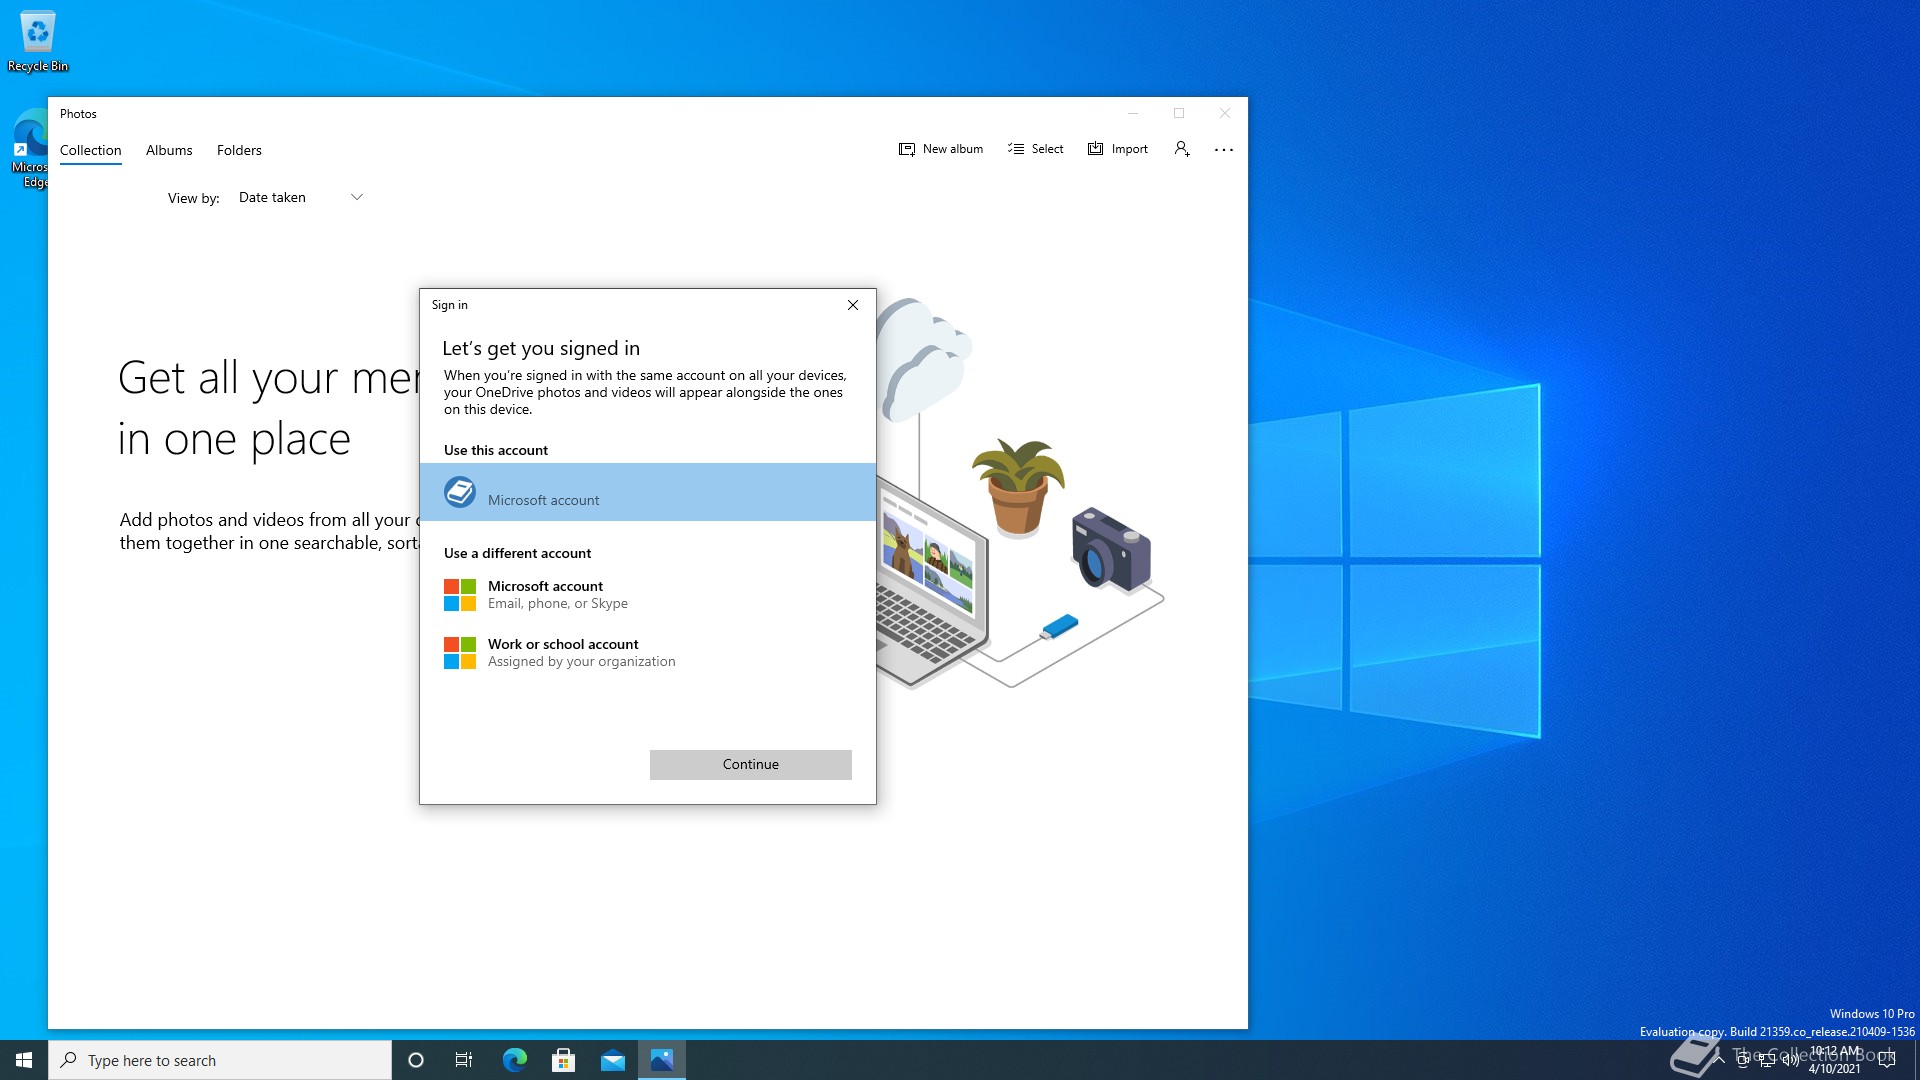Maximize the Photos window
Image resolution: width=1920 pixels, height=1080 pixels.
(1179, 113)
